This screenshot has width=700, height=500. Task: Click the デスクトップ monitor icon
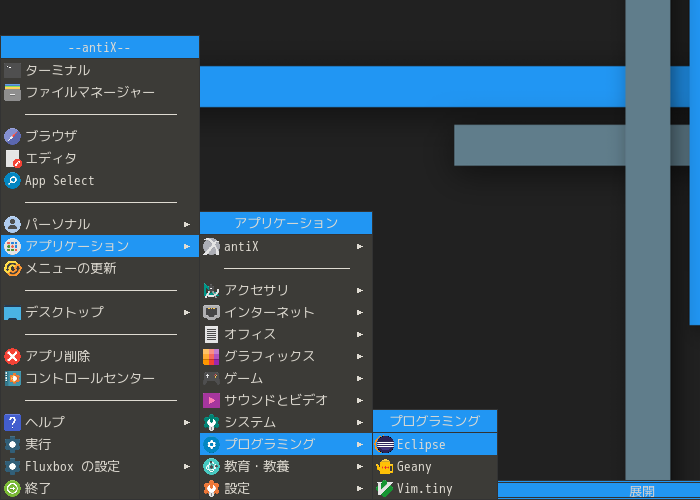click(x=12, y=312)
